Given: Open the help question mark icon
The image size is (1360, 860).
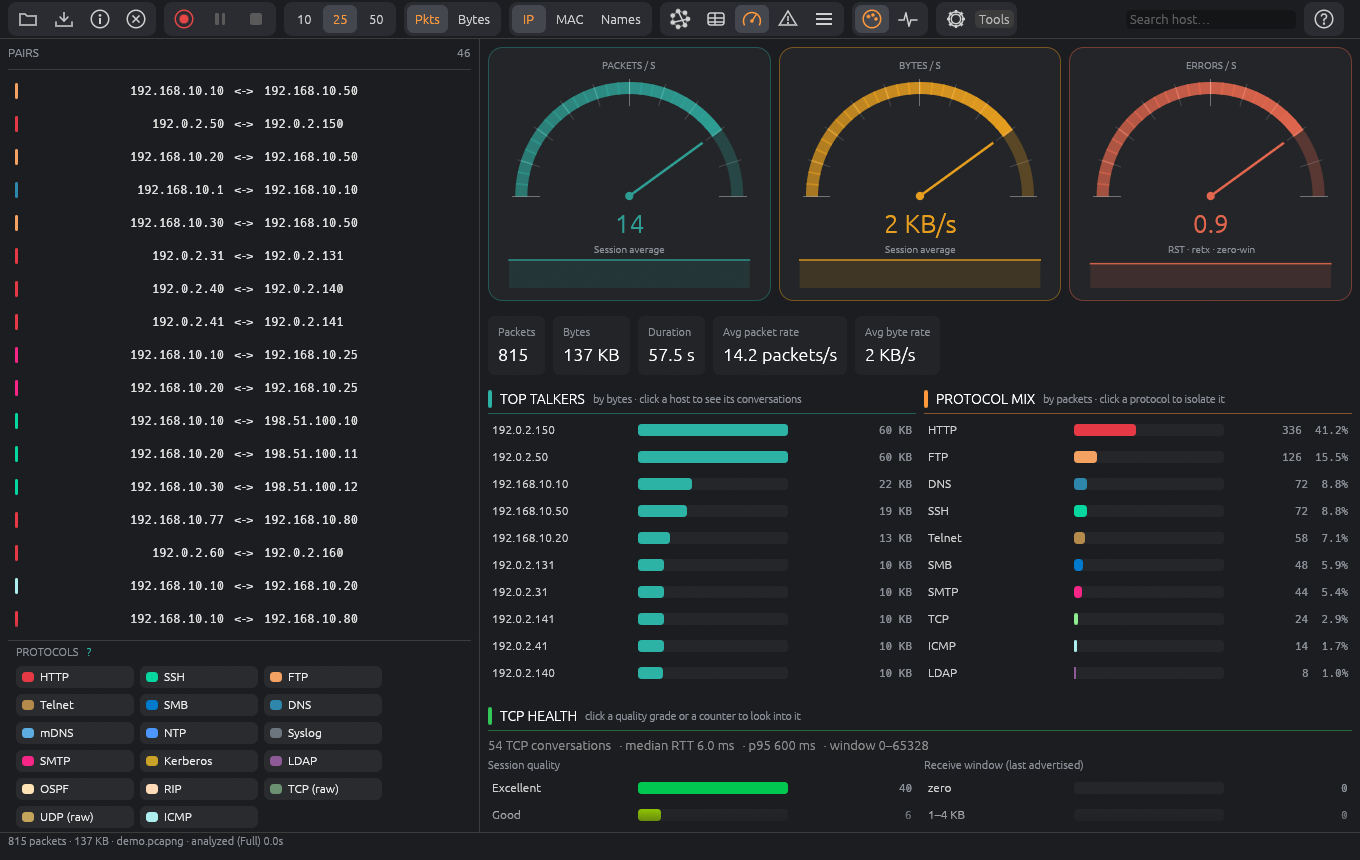Looking at the screenshot, I should pos(1324,19).
